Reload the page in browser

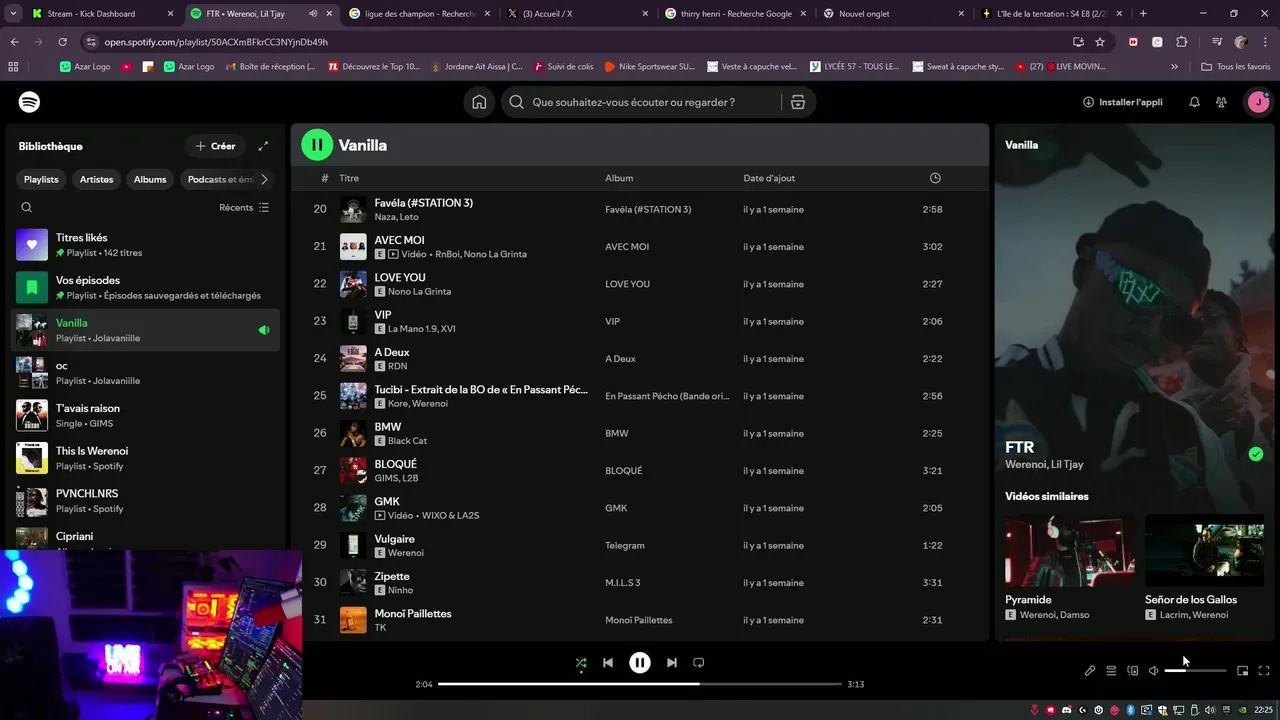[62, 42]
